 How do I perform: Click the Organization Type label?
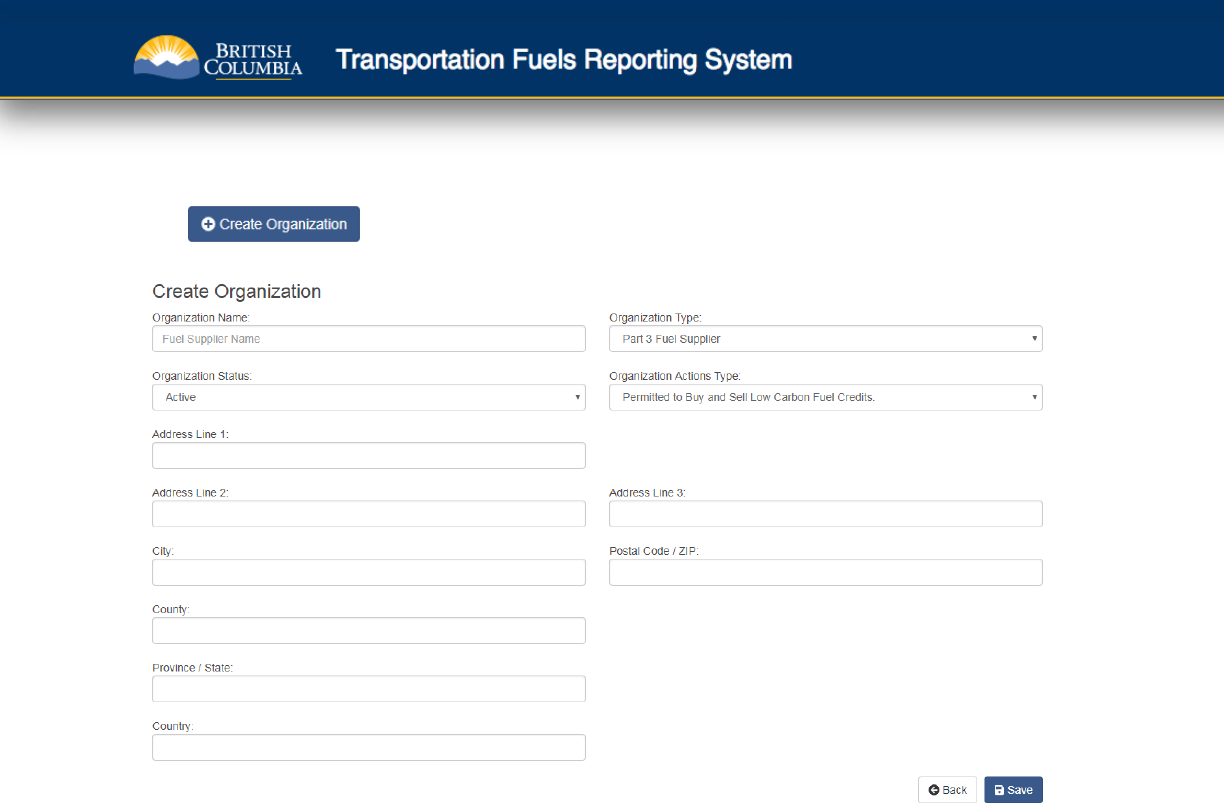pyautogui.click(x=655, y=318)
